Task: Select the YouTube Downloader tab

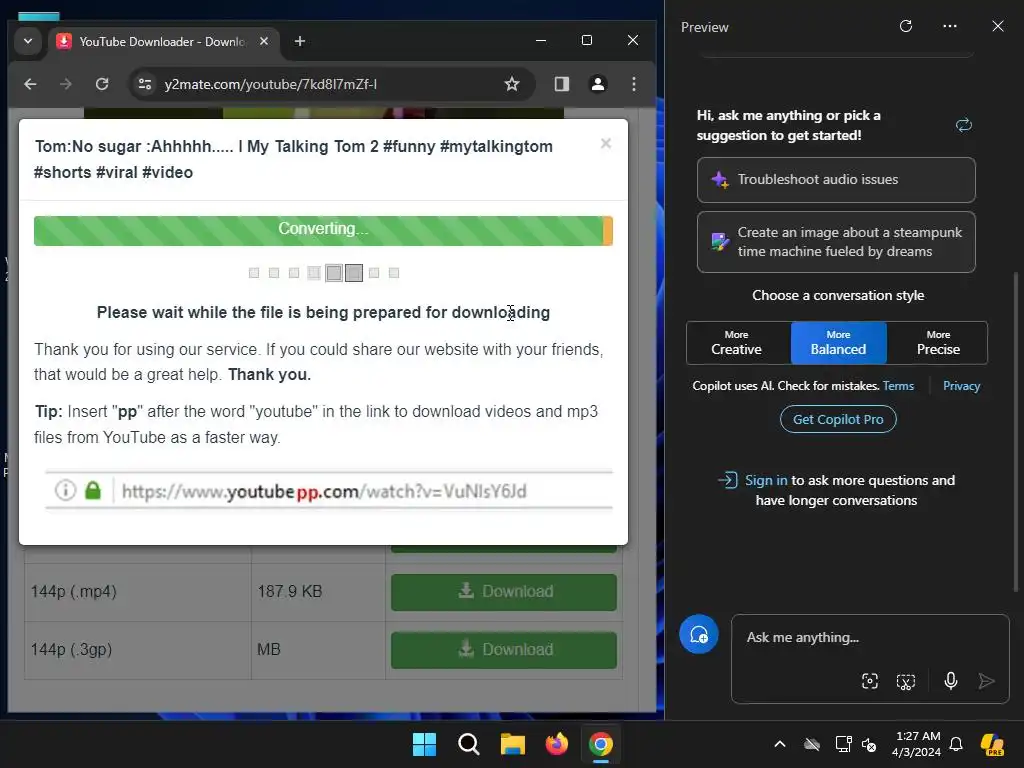Action: 163,42
